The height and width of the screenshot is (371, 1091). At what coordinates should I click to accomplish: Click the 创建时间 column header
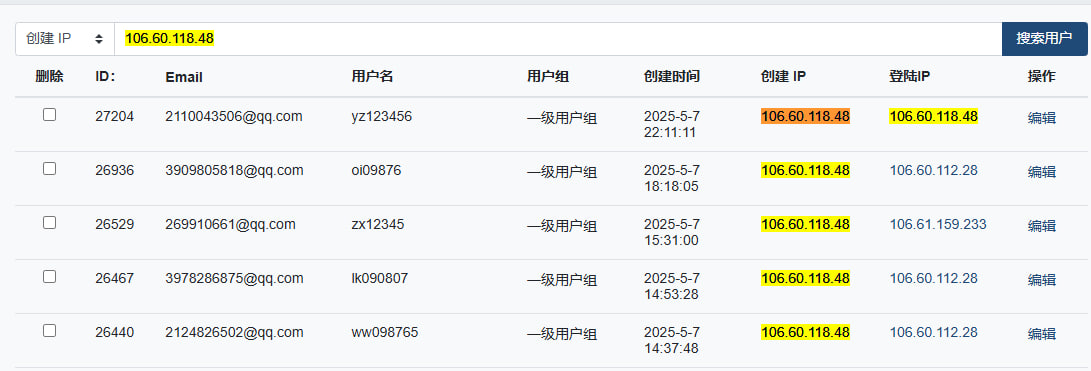pyautogui.click(x=671, y=77)
